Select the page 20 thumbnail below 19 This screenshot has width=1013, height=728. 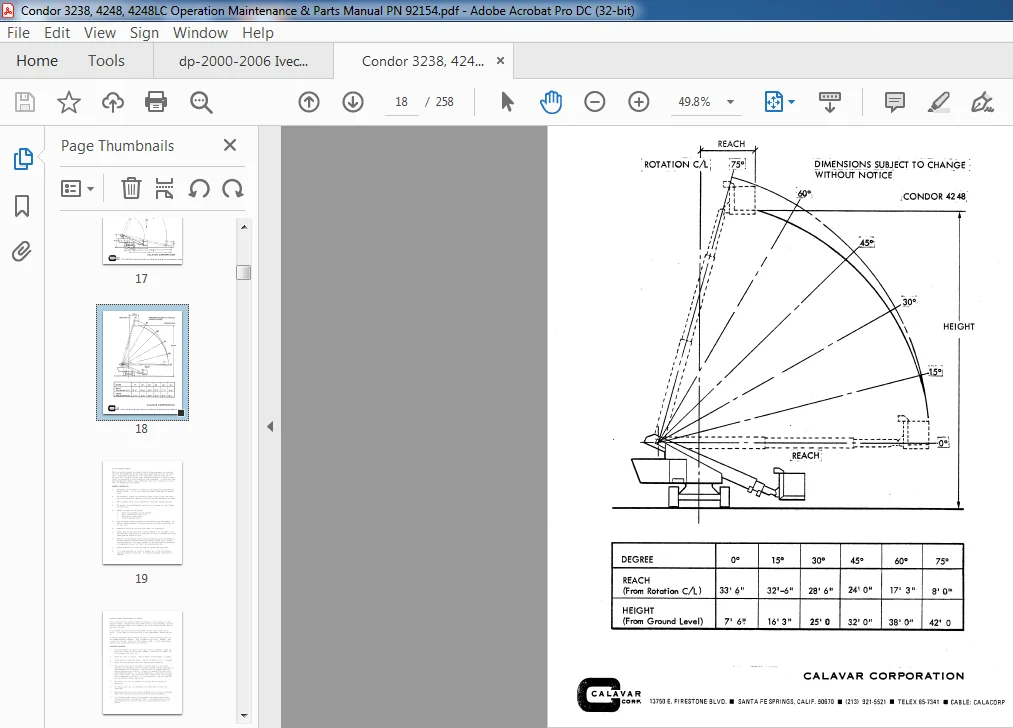[x=142, y=662]
